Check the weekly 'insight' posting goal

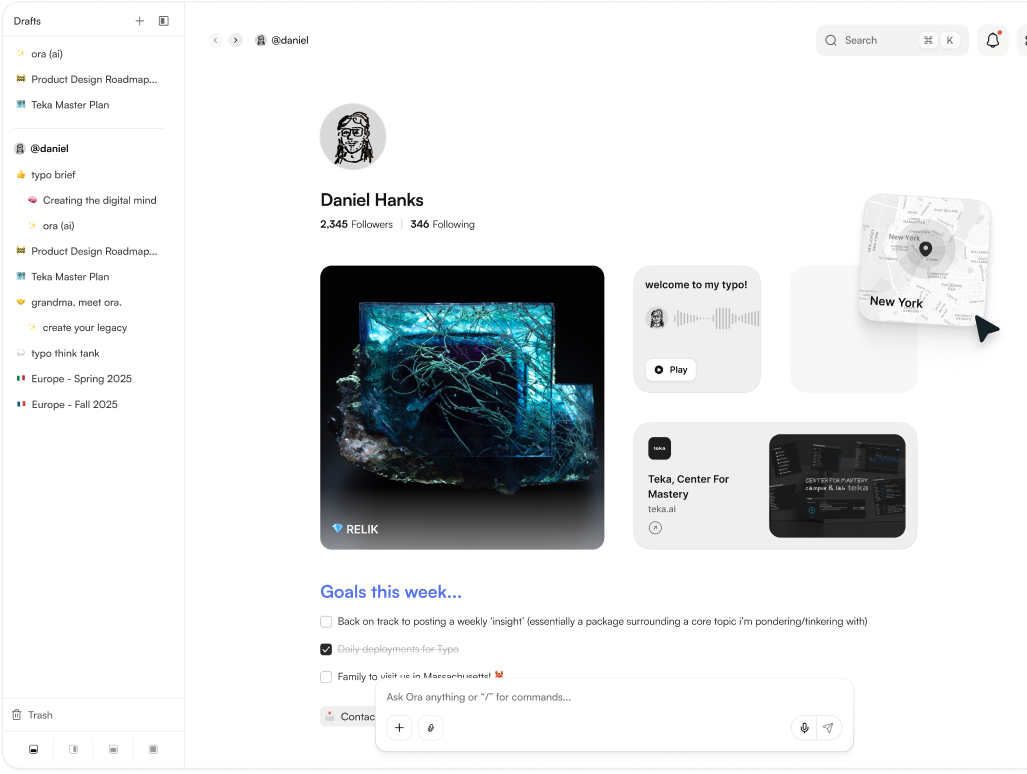(x=326, y=621)
